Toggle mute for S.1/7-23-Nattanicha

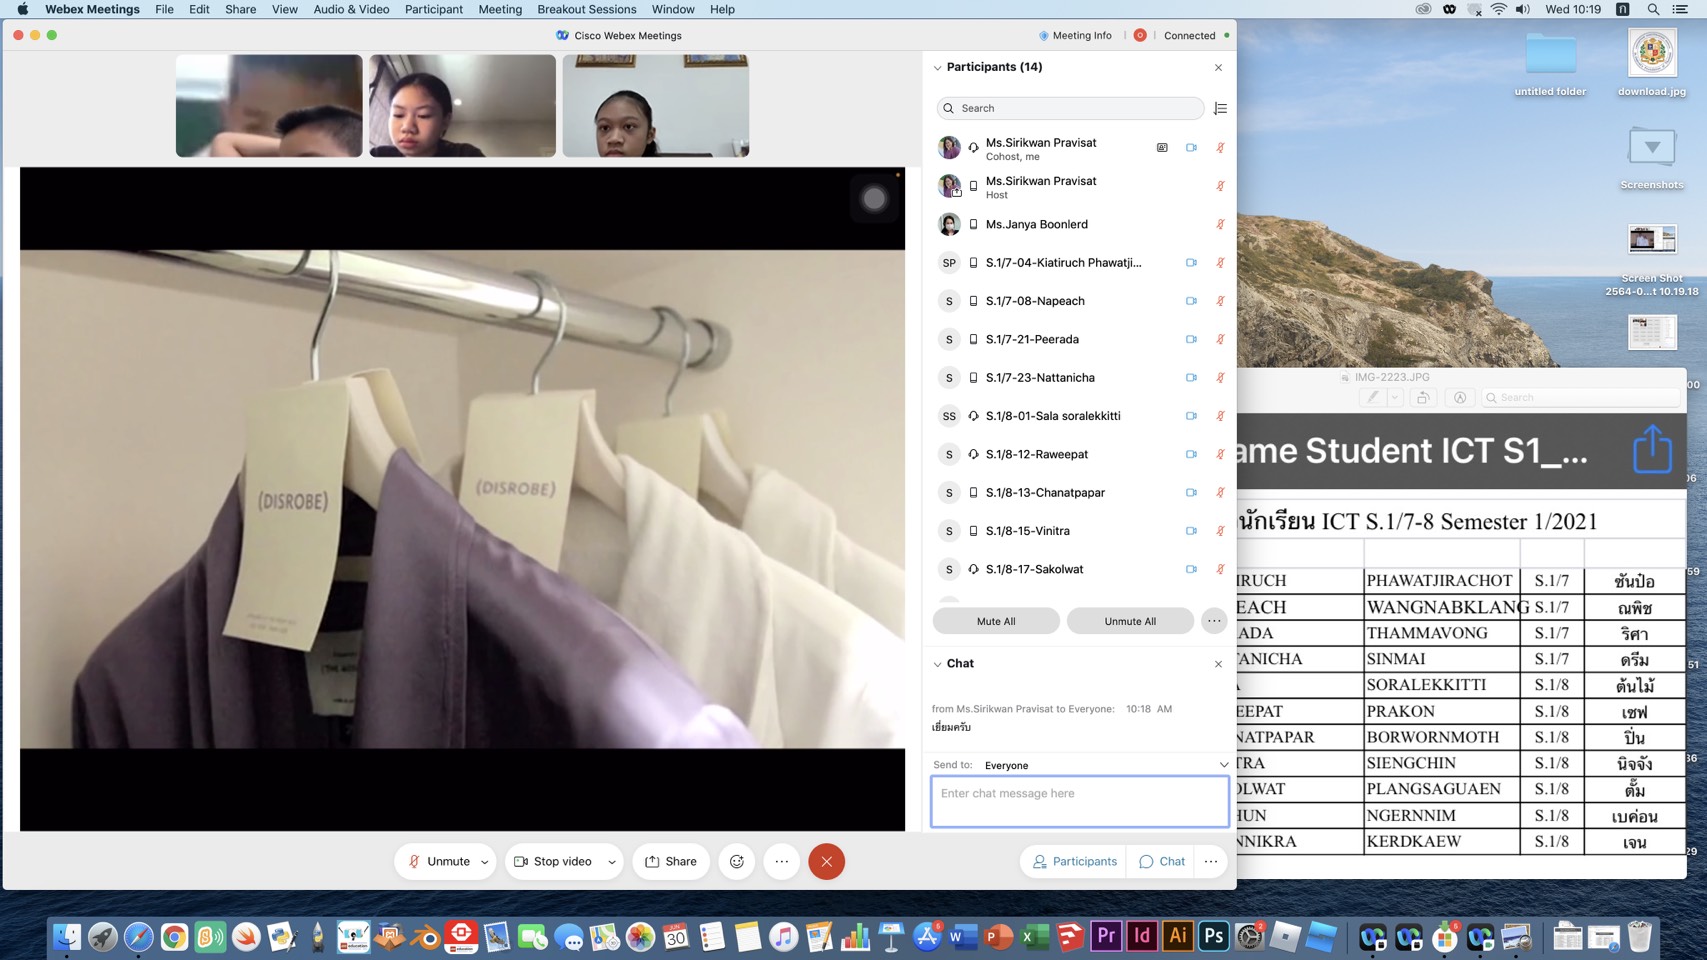(1220, 378)
